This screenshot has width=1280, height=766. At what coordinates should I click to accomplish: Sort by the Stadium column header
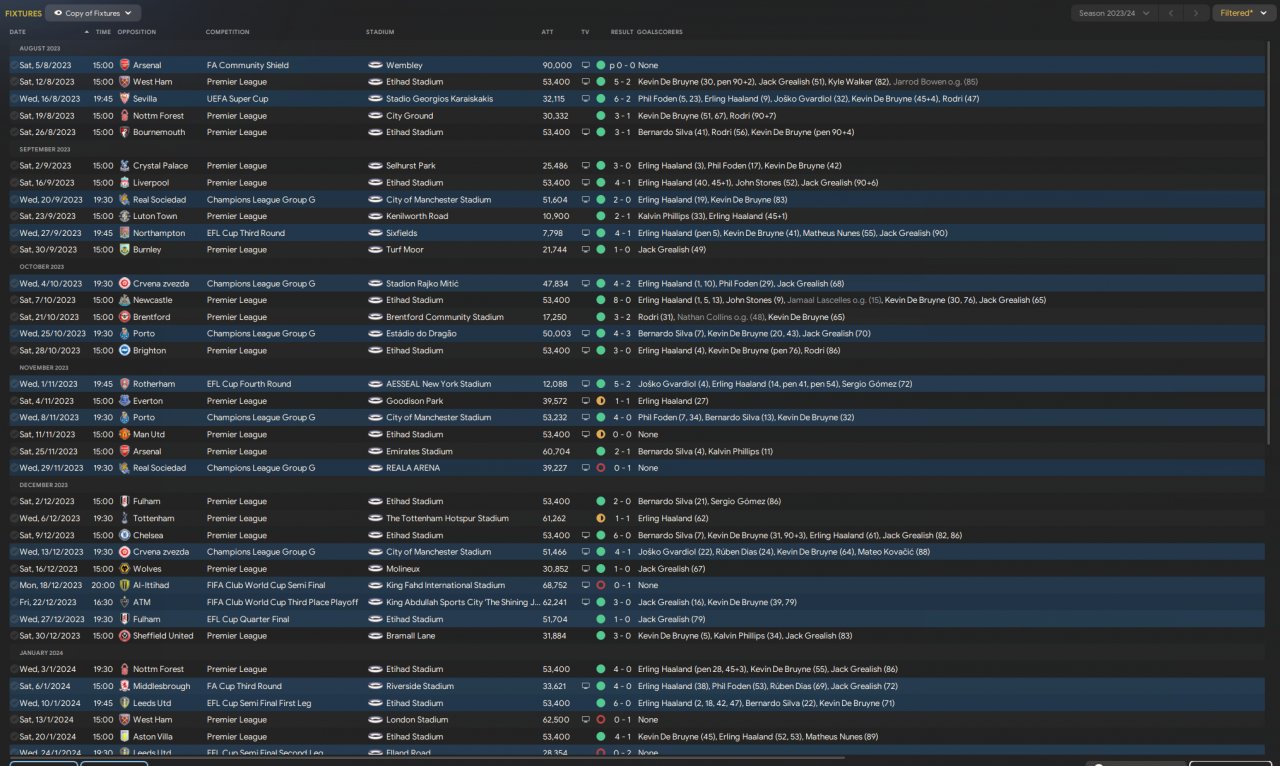coord(380,32)
